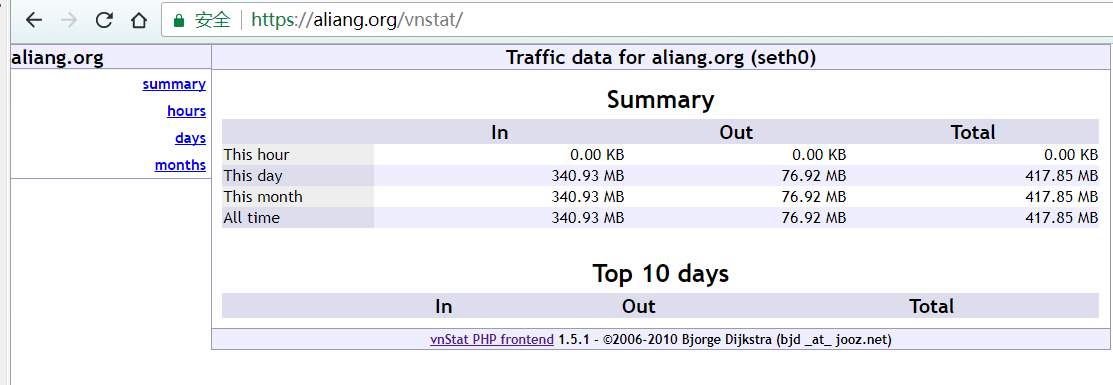
Task: Visit the vnStat PHP frontend link
Action: [x=492, y=340]
